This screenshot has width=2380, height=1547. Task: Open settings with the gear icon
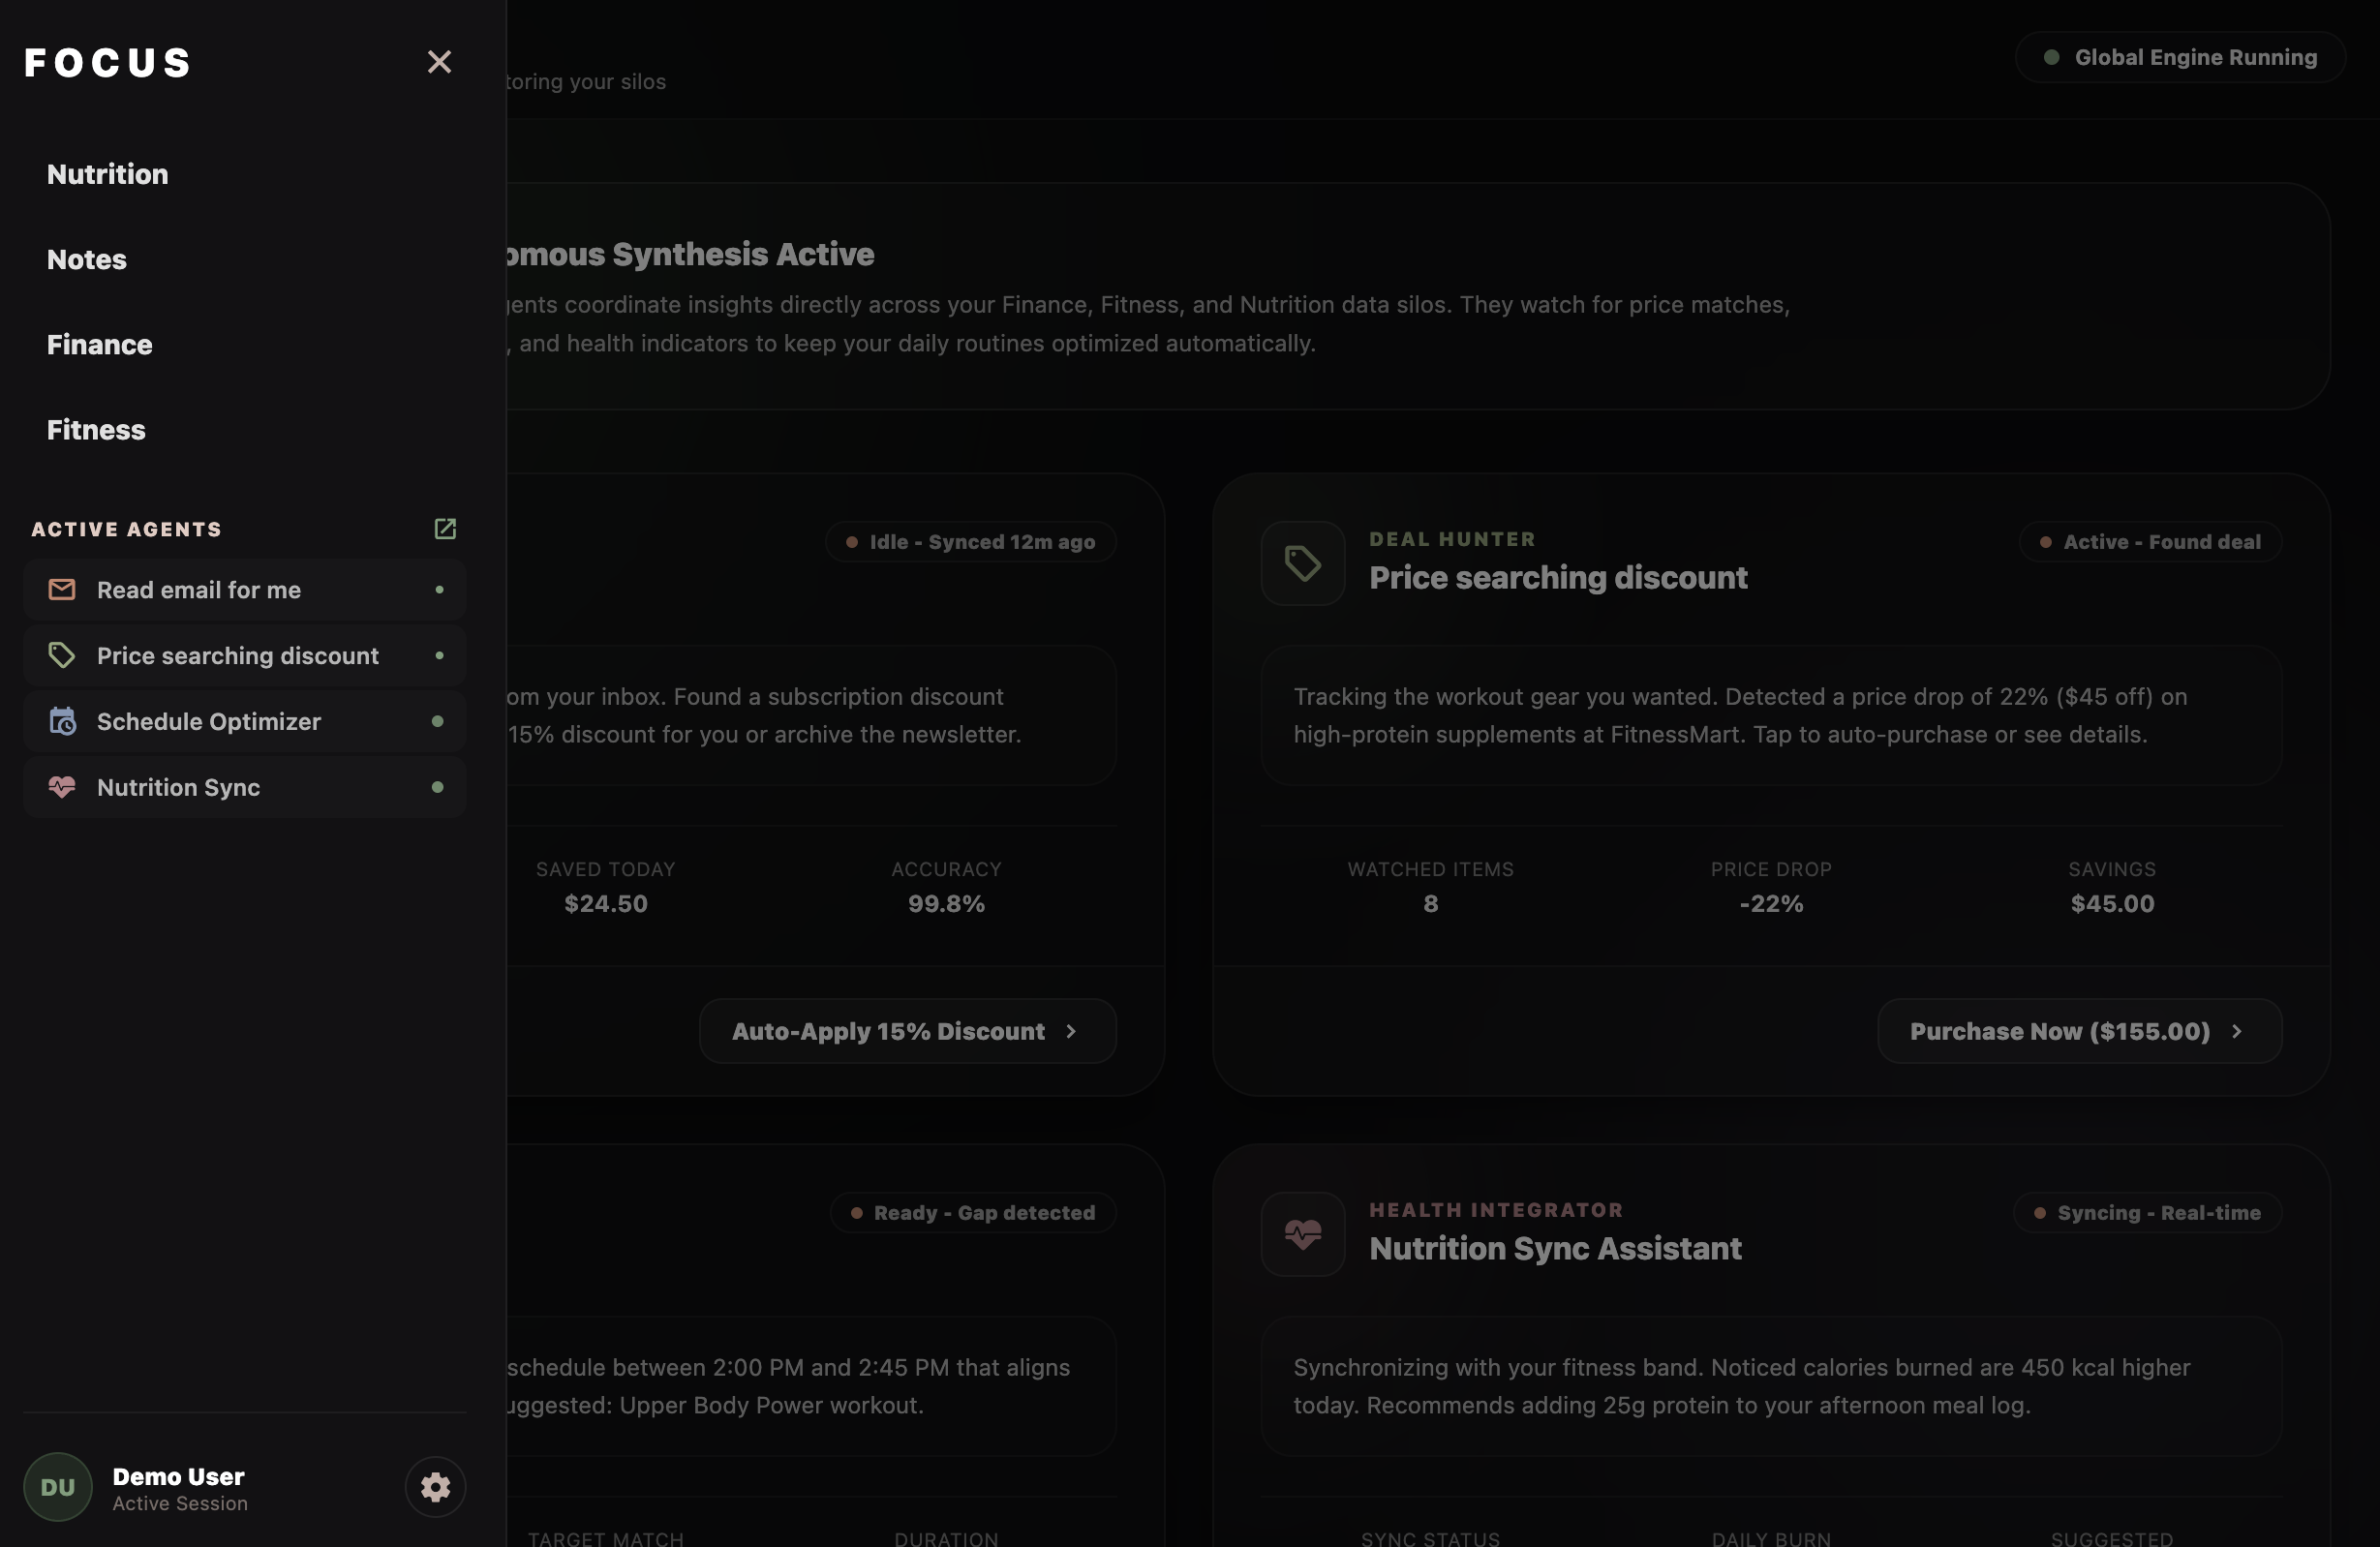click(435, 1487)
